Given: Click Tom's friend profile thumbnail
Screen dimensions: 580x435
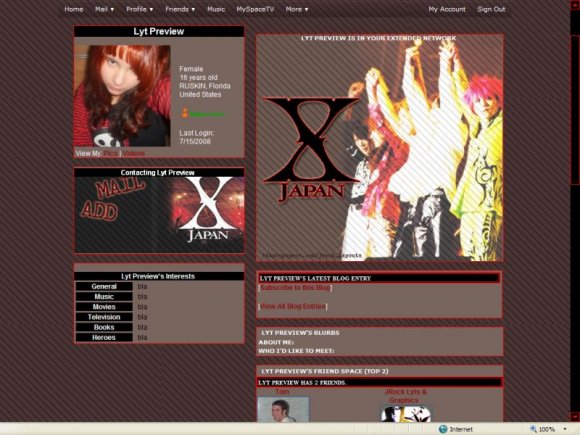Looking at the screenshot, I should 283,409.
